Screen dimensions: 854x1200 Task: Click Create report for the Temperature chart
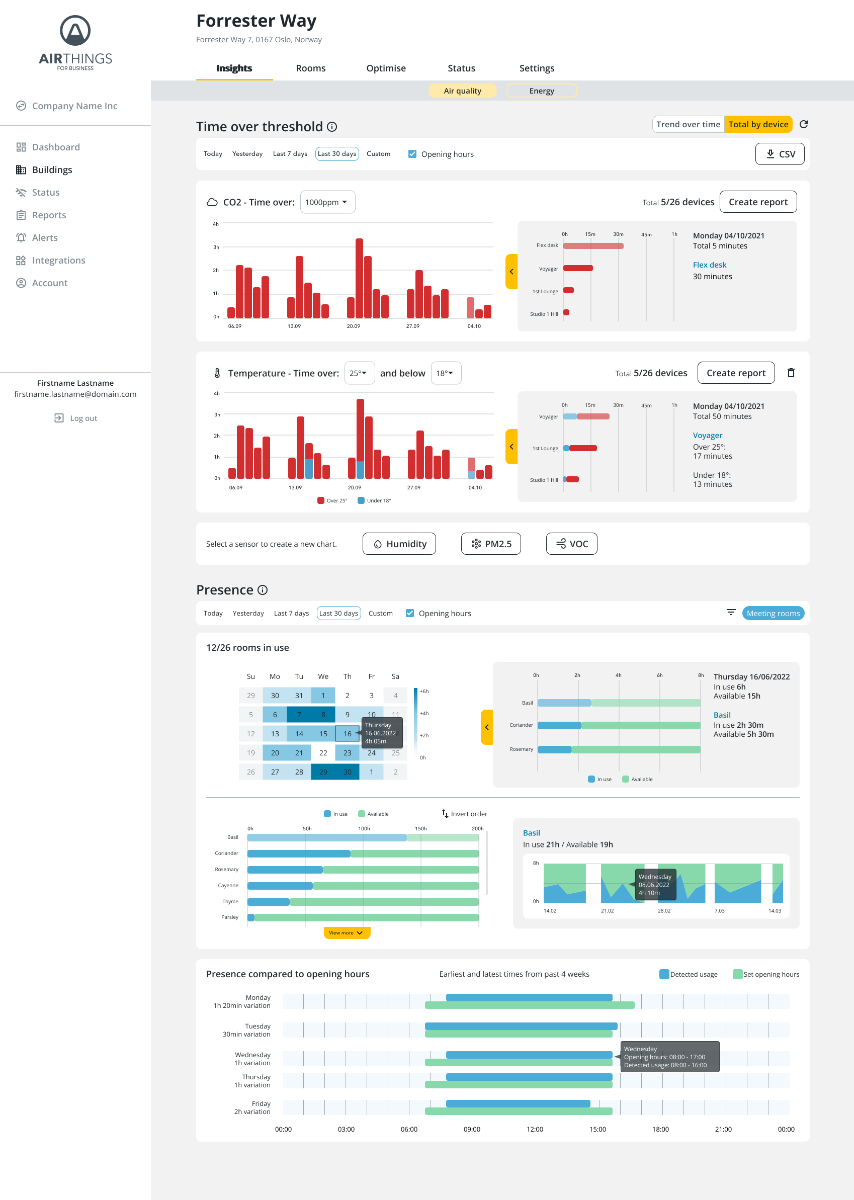pos(736,373)
